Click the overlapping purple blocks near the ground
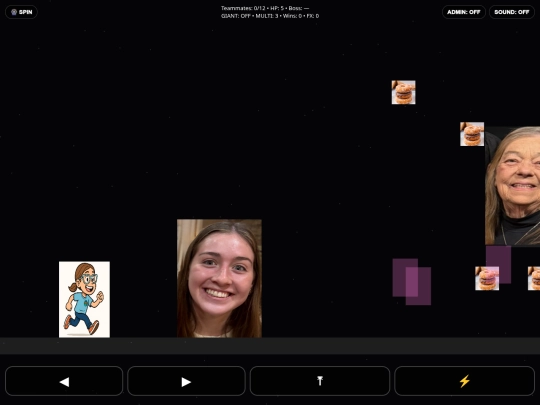540x405 pixels. click(412, 282)
